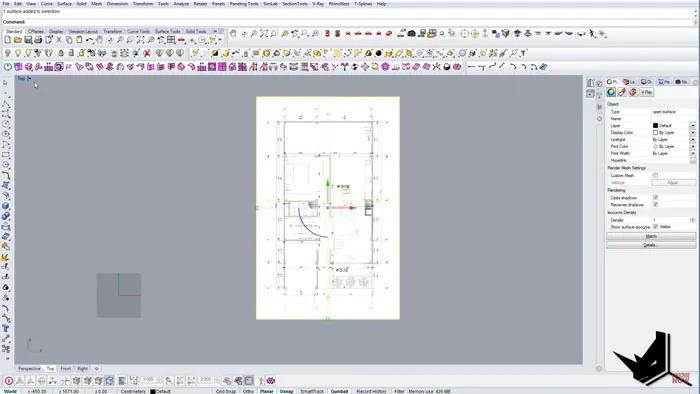The width and height of the screenshot is (700, 394).
Task: Toggle Show surface isocurve Visible checkbox
Action: (655, 227)
